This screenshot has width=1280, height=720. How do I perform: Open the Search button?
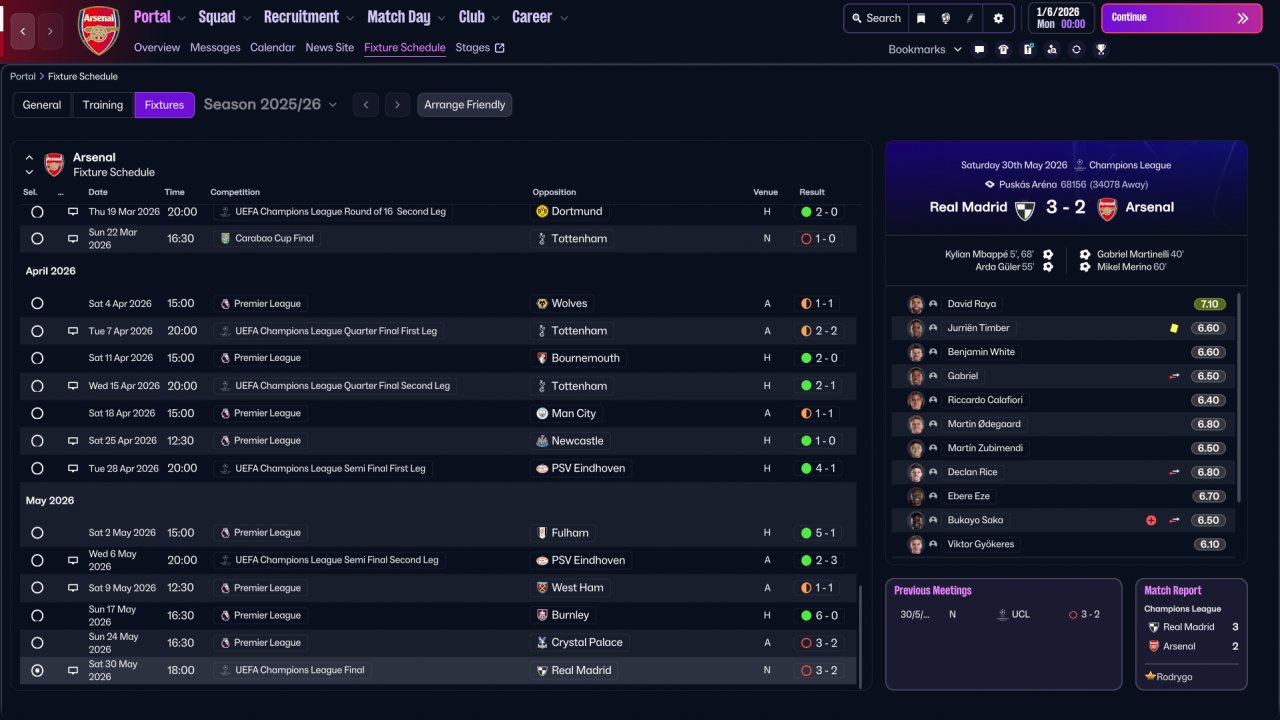pyautogui.click(x=874, y=18)
